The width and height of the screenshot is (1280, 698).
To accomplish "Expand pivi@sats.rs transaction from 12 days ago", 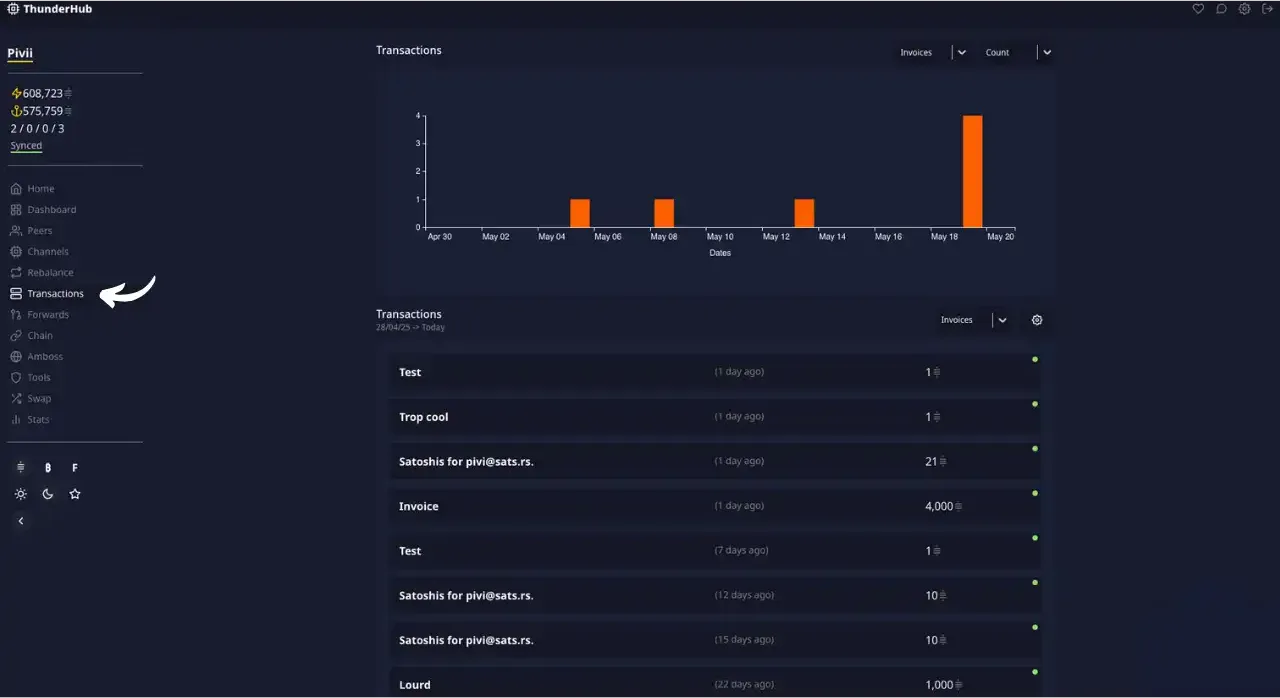I will (715, 595).
